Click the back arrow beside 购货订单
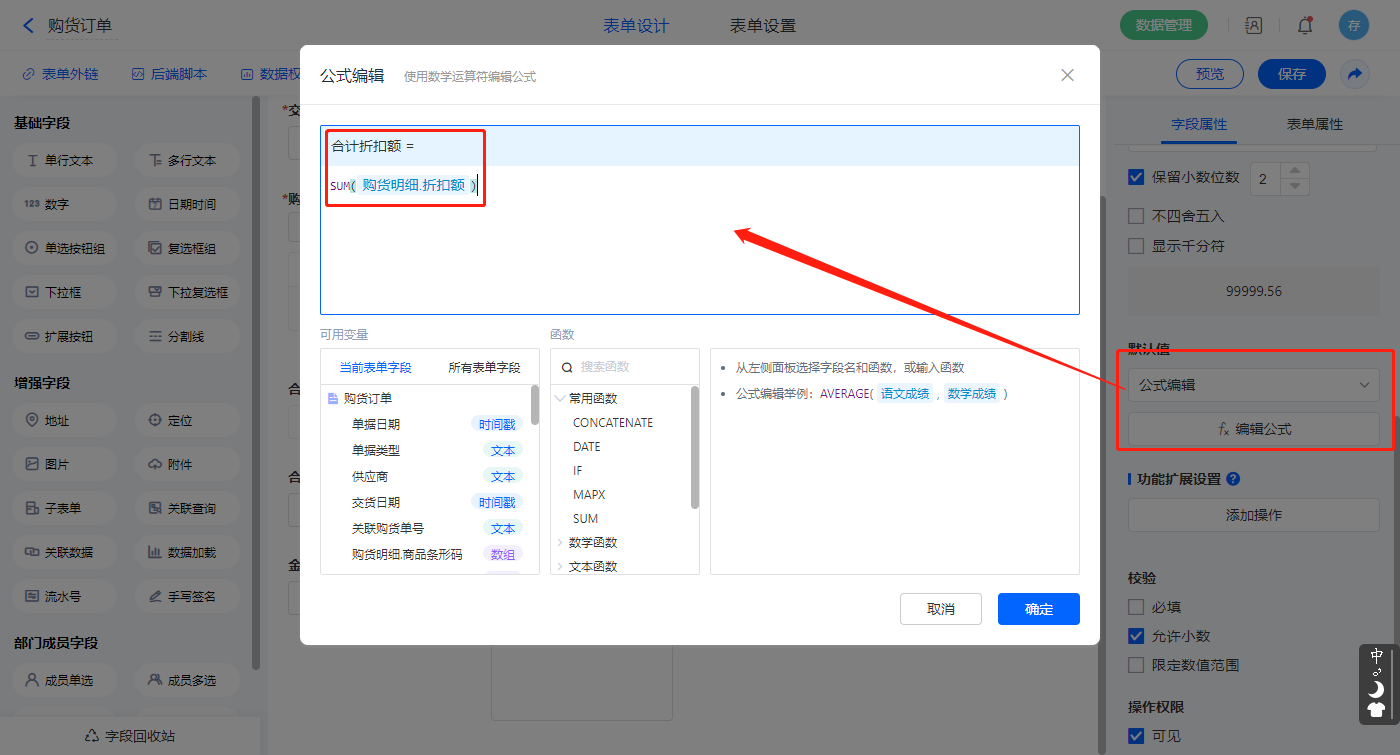The image size is (1400, 755). click(28, 26)
